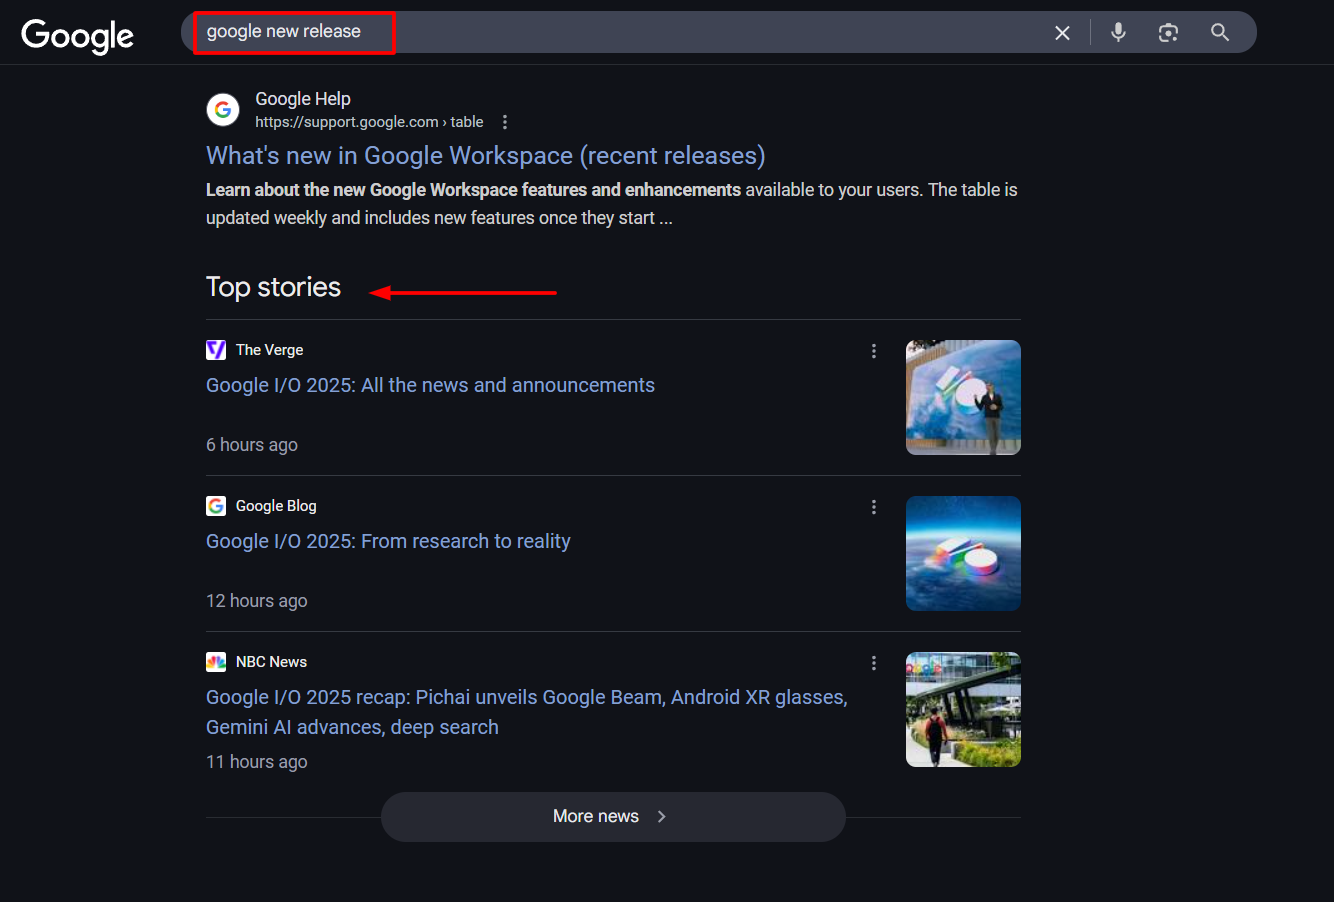1334x902 pixels.
Task: Click NBC News story thumbnail
Action: pyautogui.click(x=963, y=709)
